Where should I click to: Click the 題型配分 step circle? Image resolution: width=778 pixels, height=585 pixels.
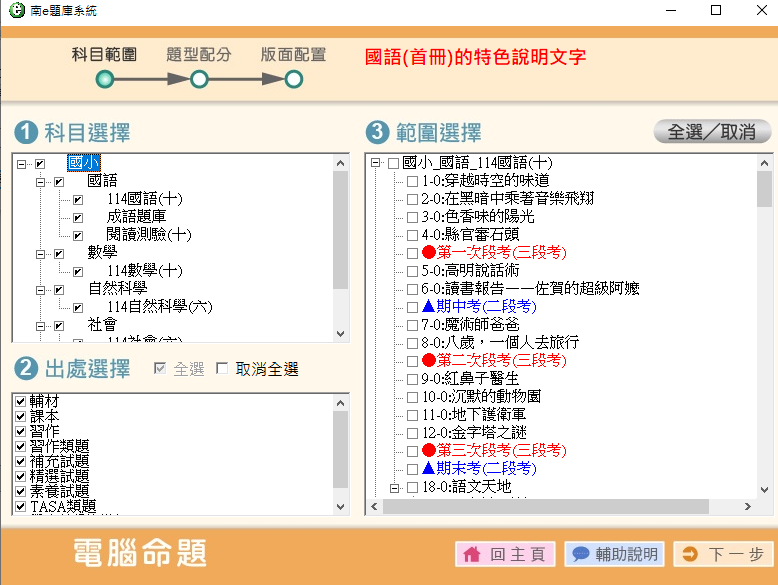(x=199, y=79)
